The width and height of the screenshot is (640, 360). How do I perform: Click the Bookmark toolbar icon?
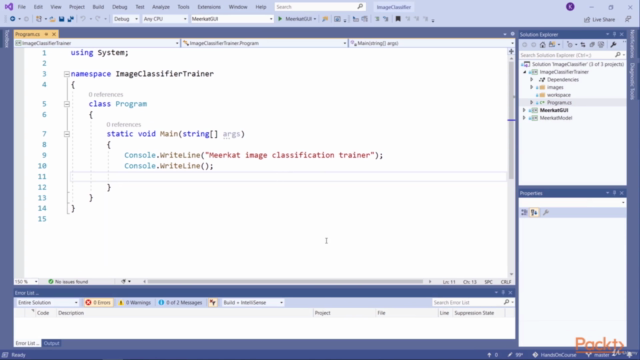[398, 19]
